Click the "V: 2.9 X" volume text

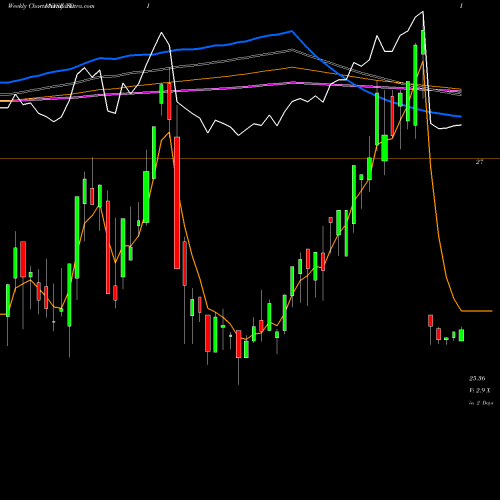click(480, 390)
